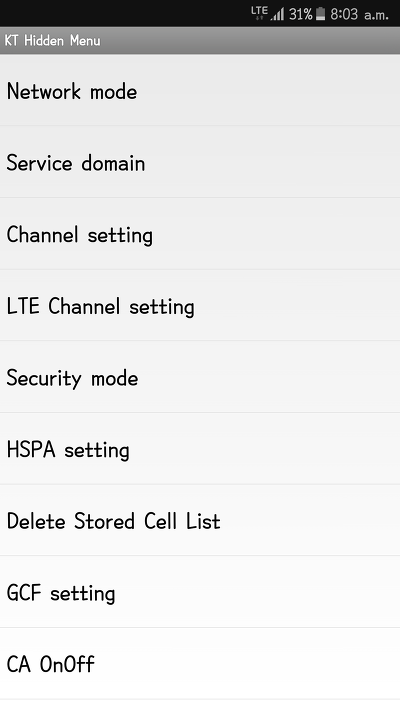
Task: Tap the battery icon in status bar
Action: [320, 14]
